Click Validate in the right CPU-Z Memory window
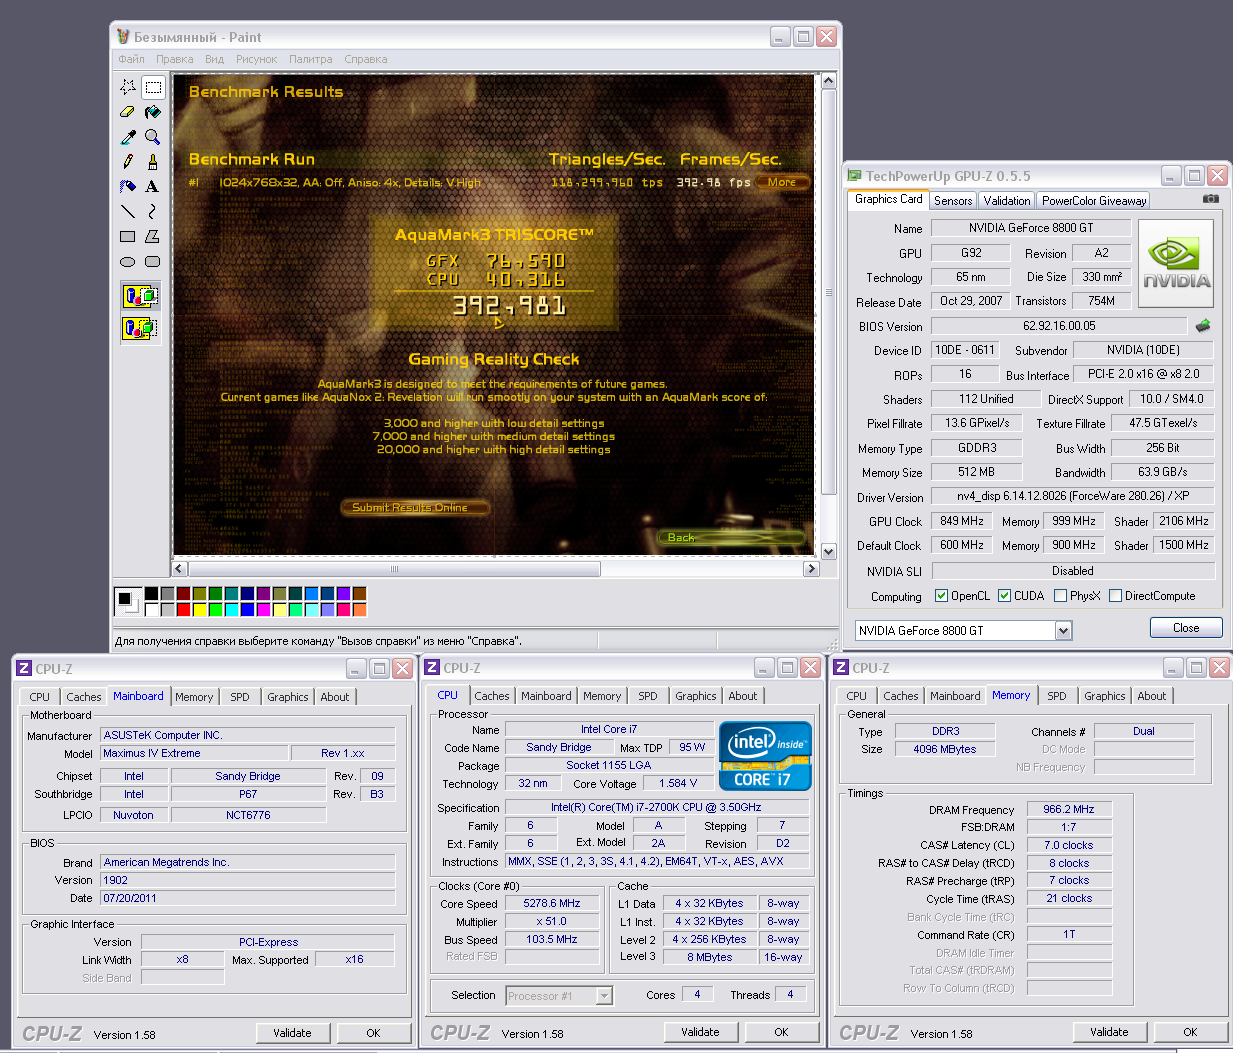 [1109, 1032]
